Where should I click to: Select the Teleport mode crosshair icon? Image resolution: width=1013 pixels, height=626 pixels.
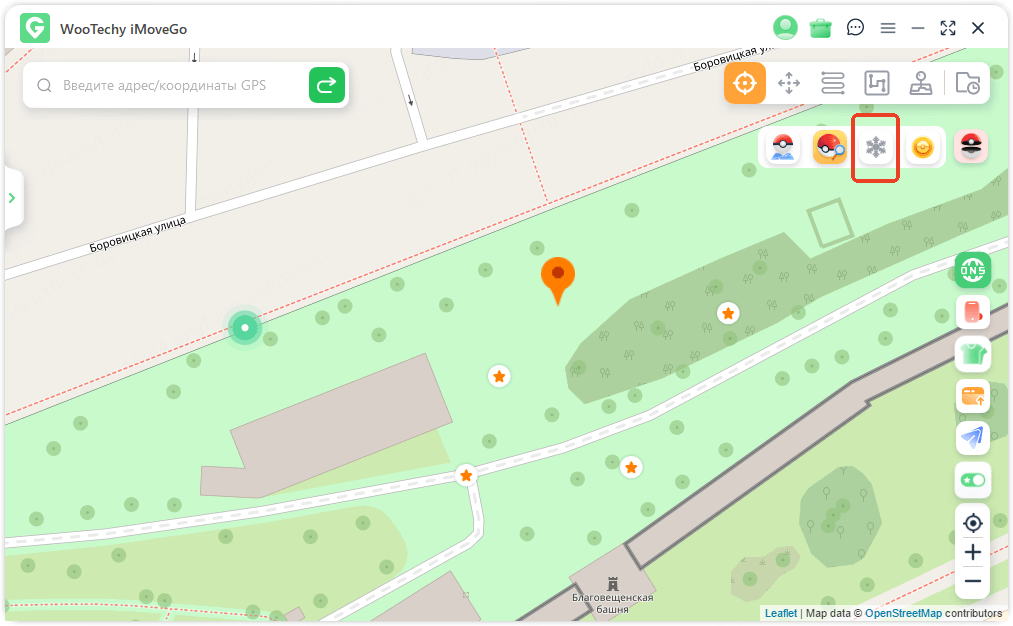tap(745, 83)
